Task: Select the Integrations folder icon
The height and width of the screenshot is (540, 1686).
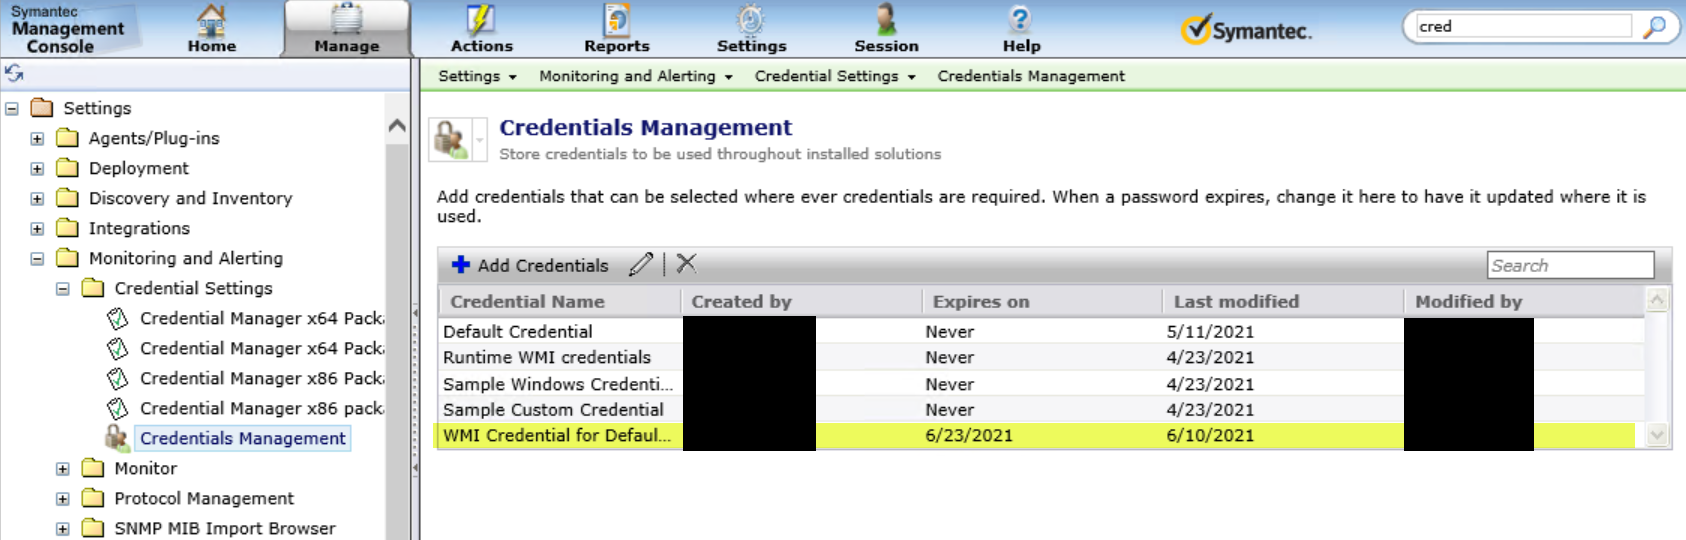Action: click(67, 227)
